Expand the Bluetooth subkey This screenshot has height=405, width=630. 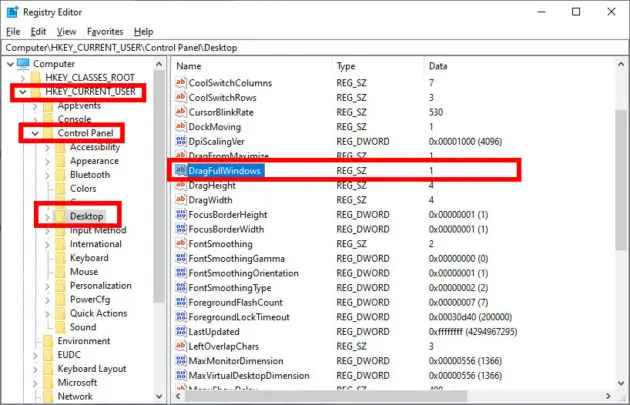(47, 175)
